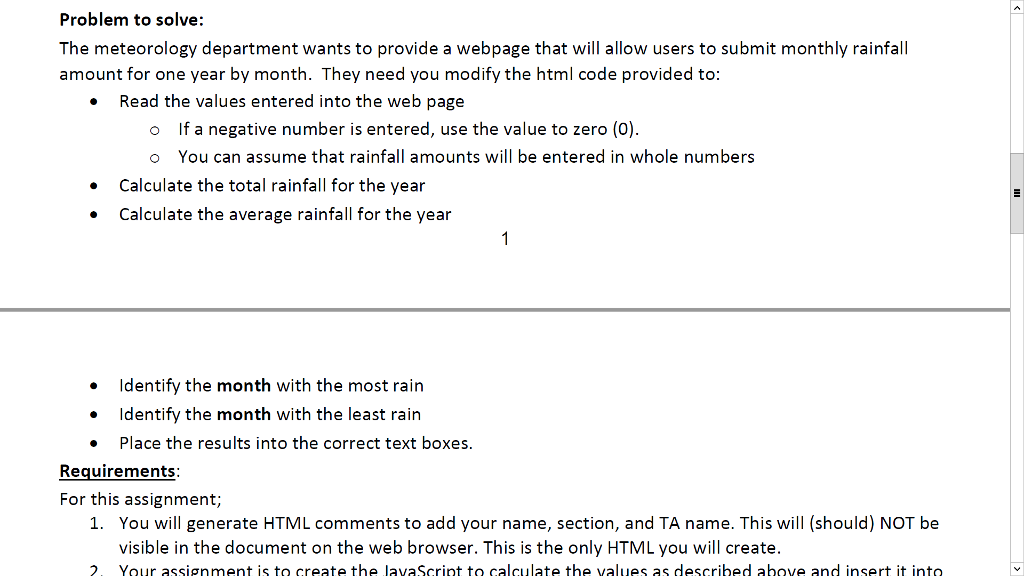Click the 'amount for one year by month' line
Image resolution: width=1024 pixels, height=576 pixels.
(x=390, y=74)
